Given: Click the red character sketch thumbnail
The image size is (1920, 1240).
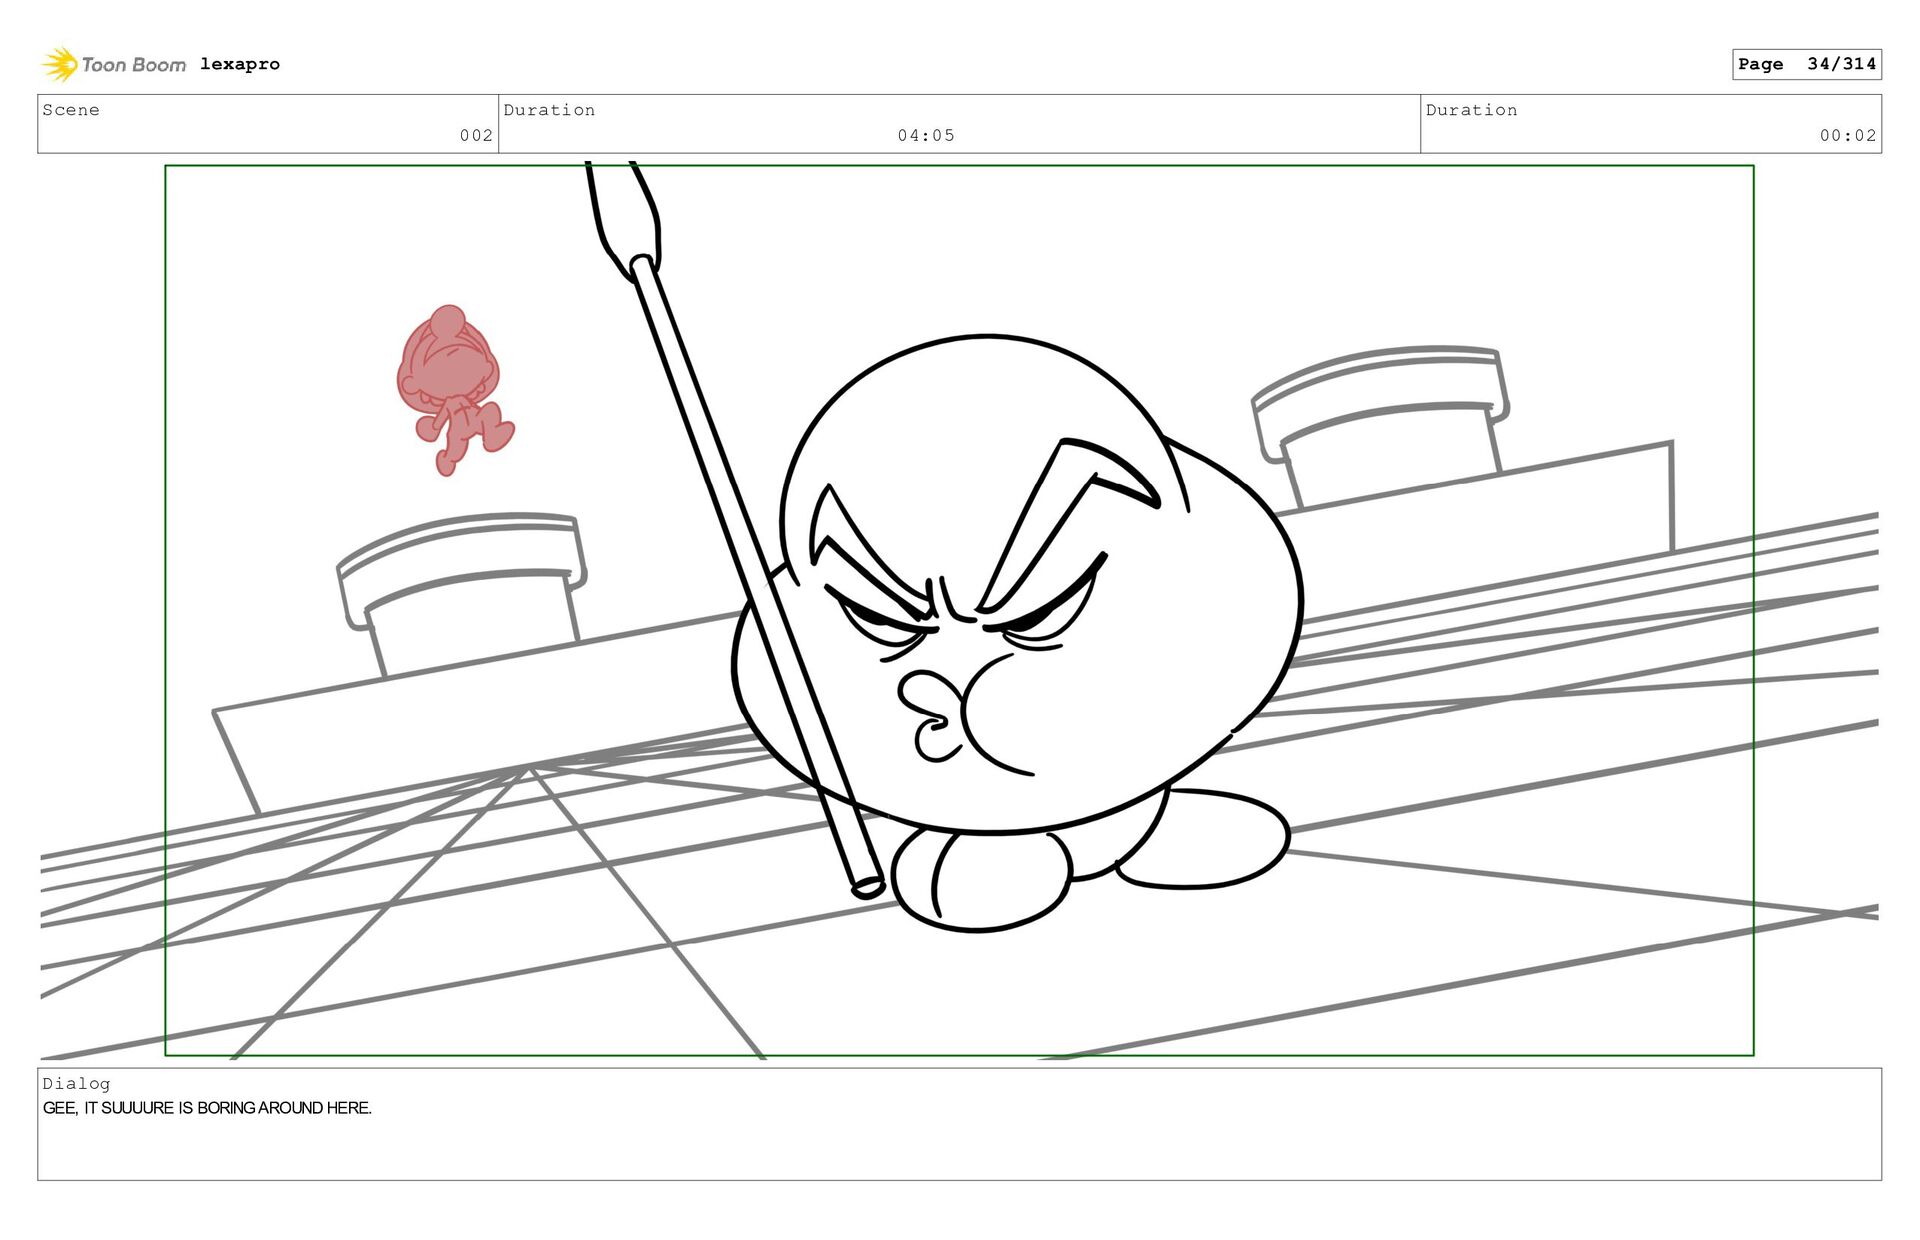Looking at the screenshot, I should pos(454,389).
